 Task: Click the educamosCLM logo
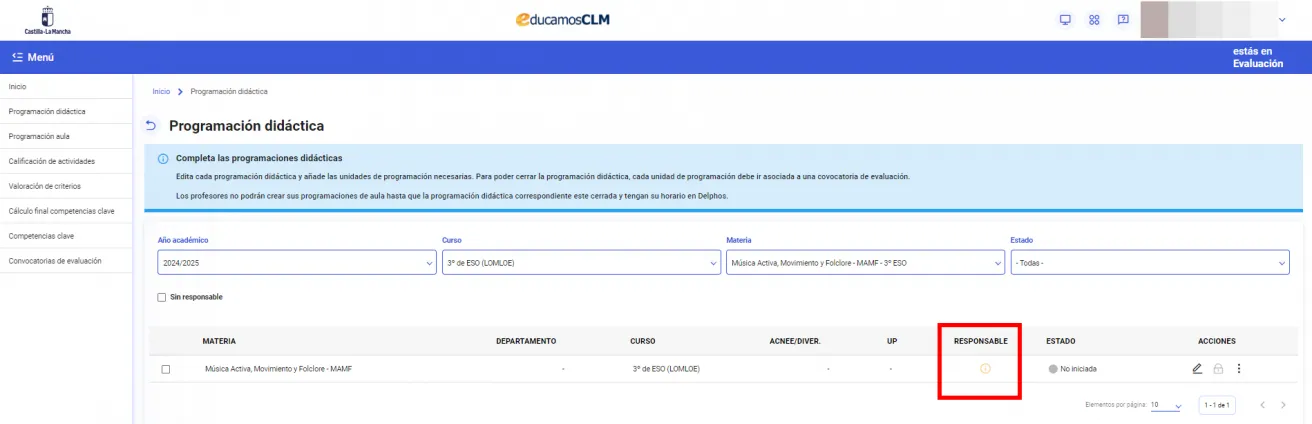(563, 20)
